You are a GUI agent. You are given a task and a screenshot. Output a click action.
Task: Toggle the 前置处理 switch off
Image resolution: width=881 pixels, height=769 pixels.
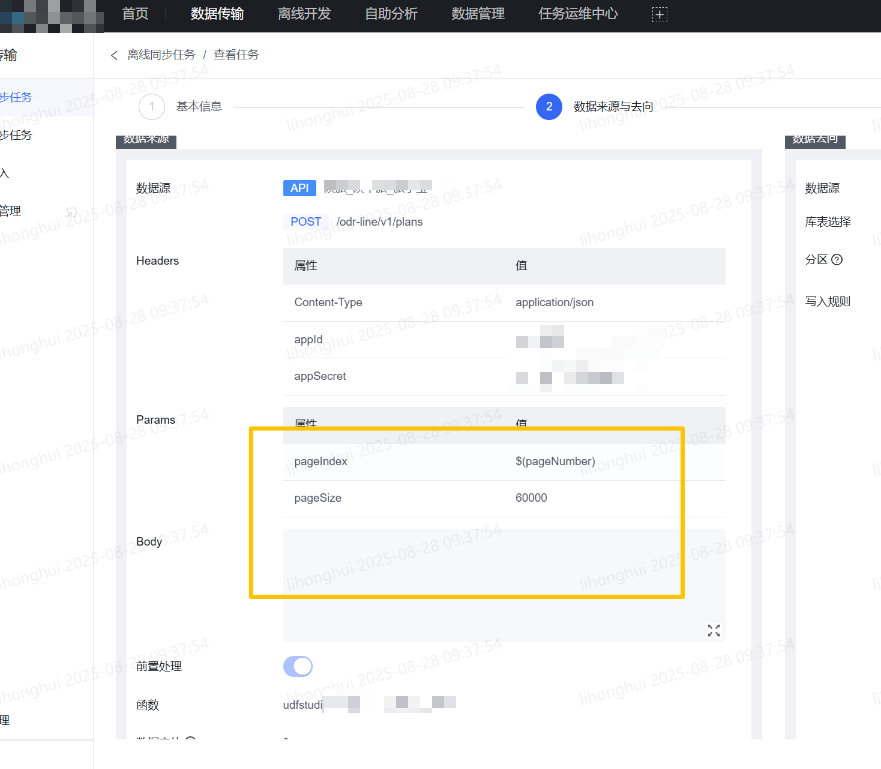click(298, 666)
